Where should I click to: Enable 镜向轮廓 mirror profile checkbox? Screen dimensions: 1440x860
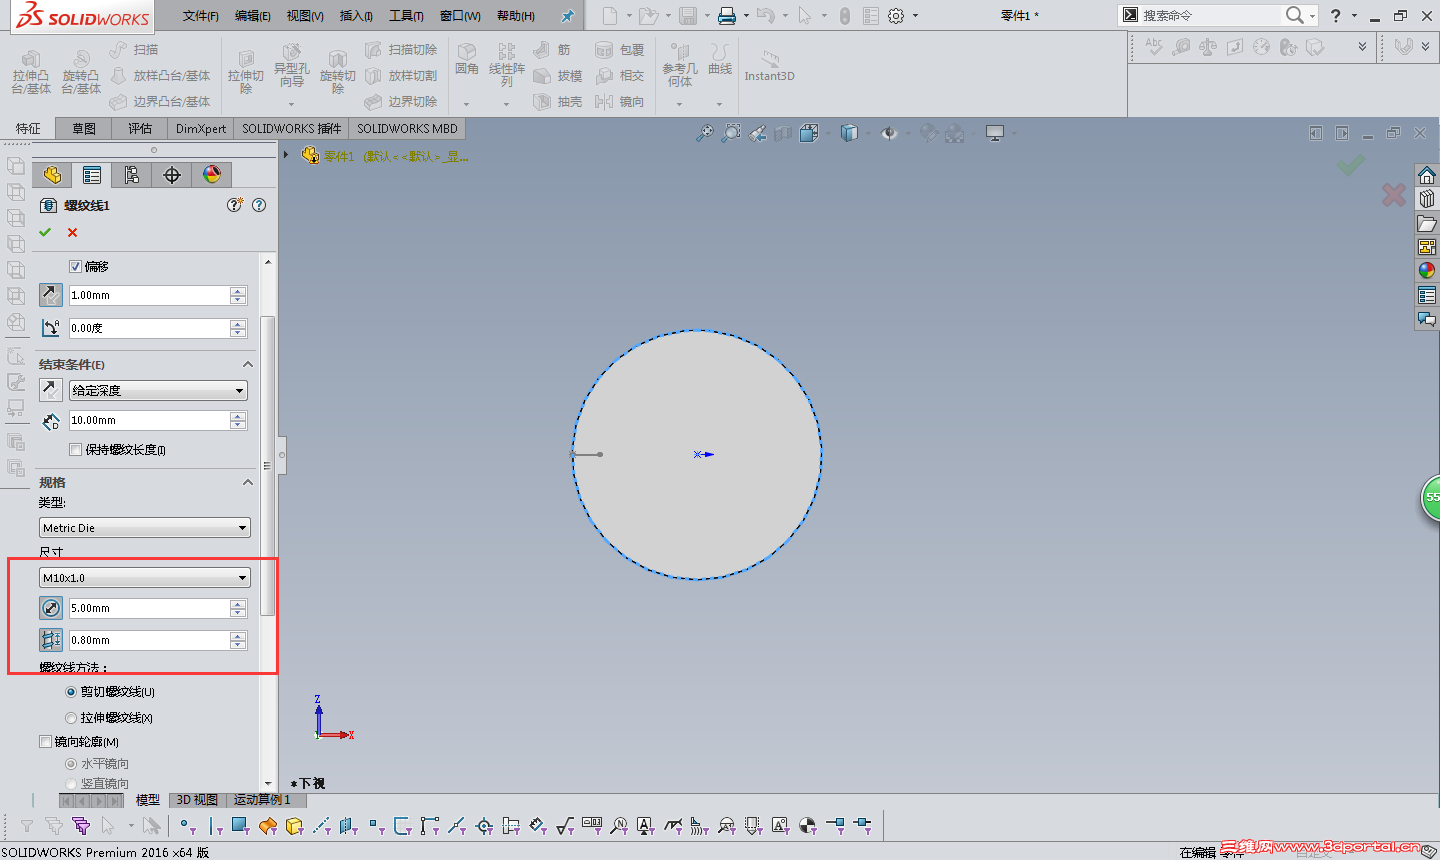45,742
